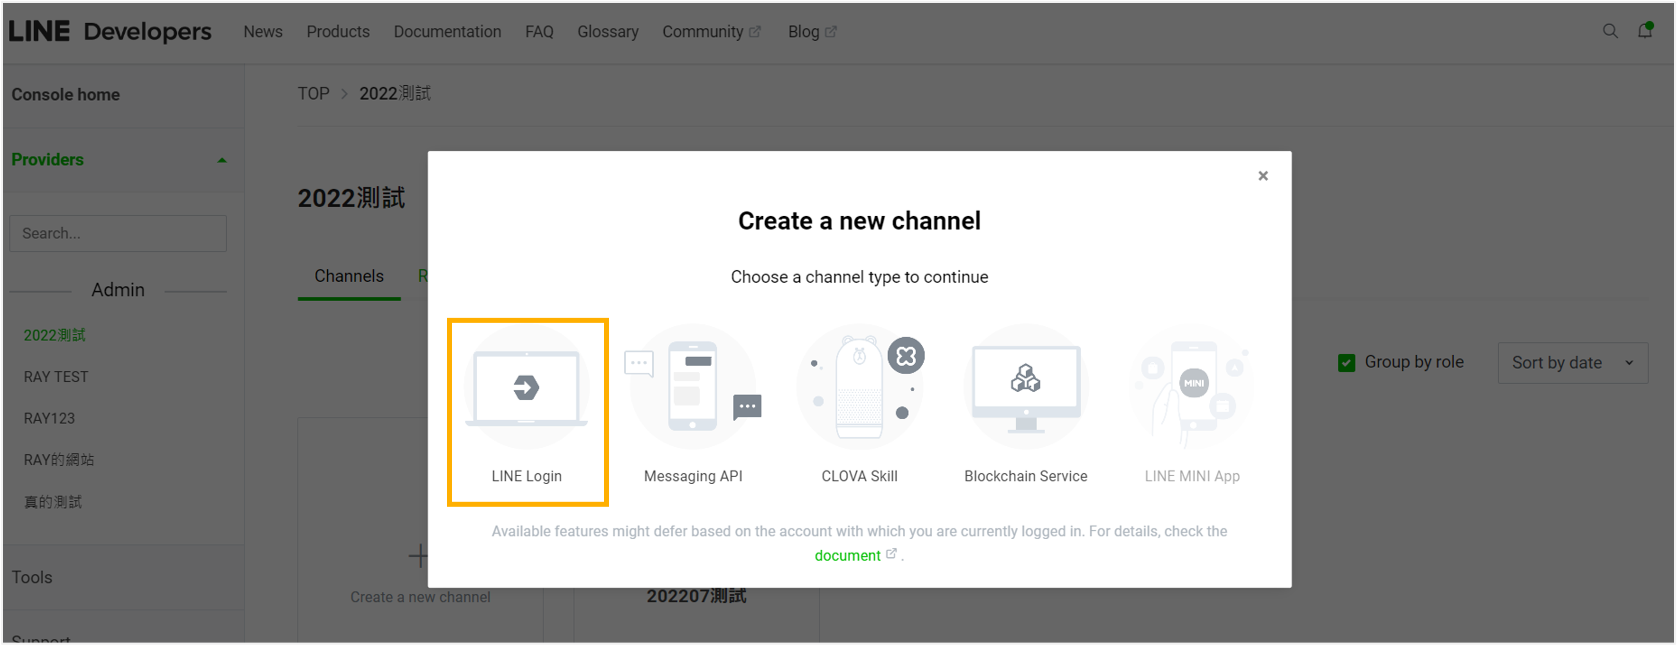The height and width of the screenshot is (645, 1677).
Task: Select provider 2022測試 in sidebar
Action: pos(55,335)
